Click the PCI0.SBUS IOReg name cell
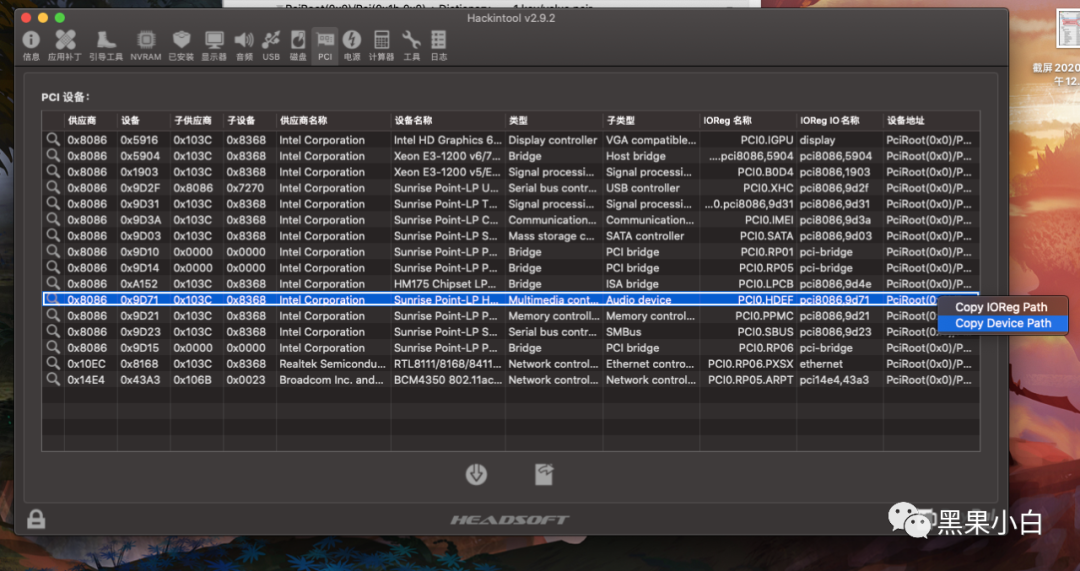This screenshot has height=571, width=1080. coord(765,331)
